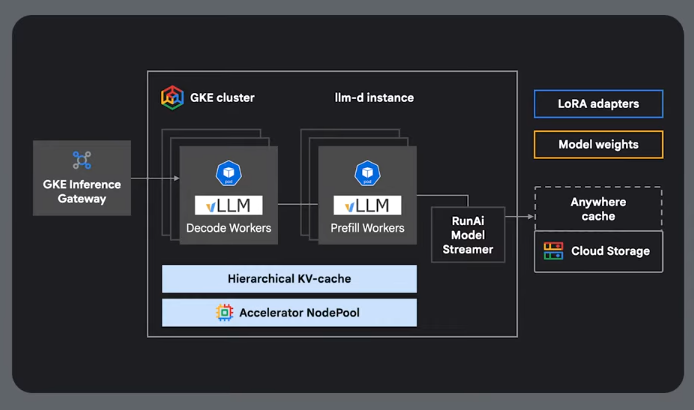Select the Decode Workers label

[228, 228]
